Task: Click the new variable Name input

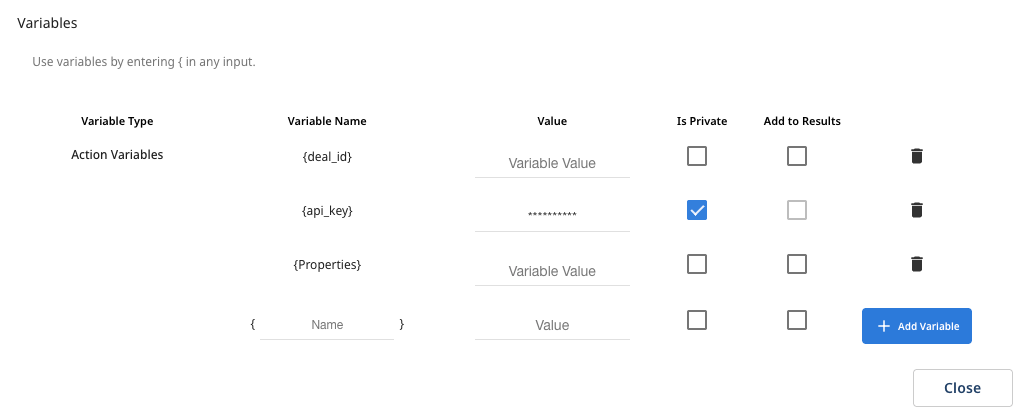Action: pyautogui.click(x=327, y=325)
